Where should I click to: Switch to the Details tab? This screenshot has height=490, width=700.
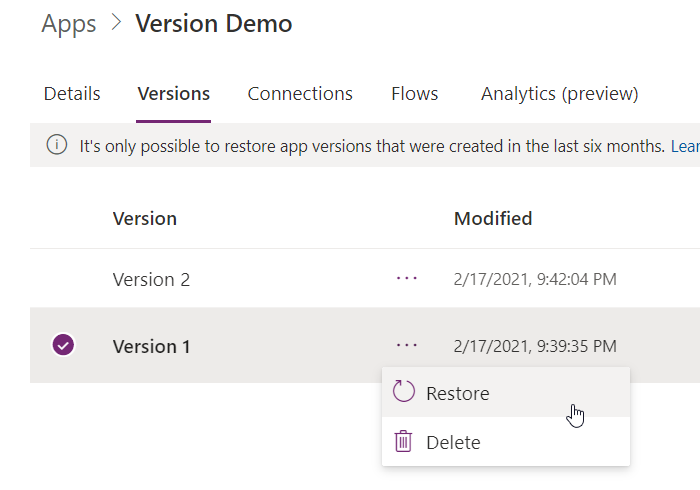coord(72,94)
